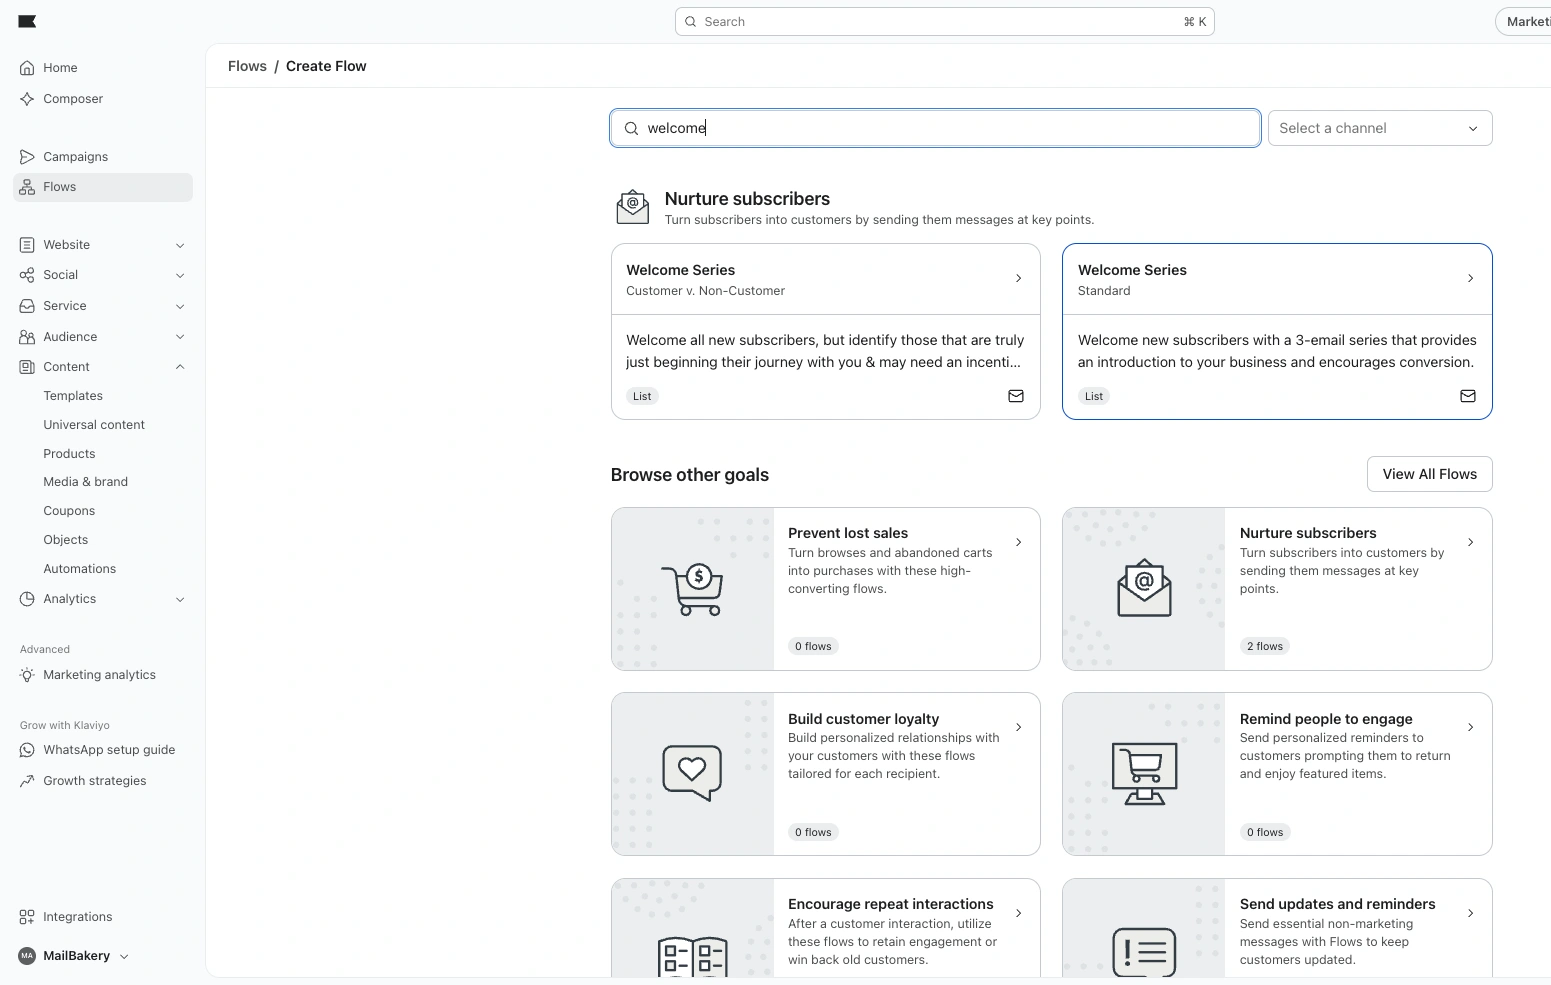Click the Klaviyo flag logo
1551x985 pixels.
(28, 21)
